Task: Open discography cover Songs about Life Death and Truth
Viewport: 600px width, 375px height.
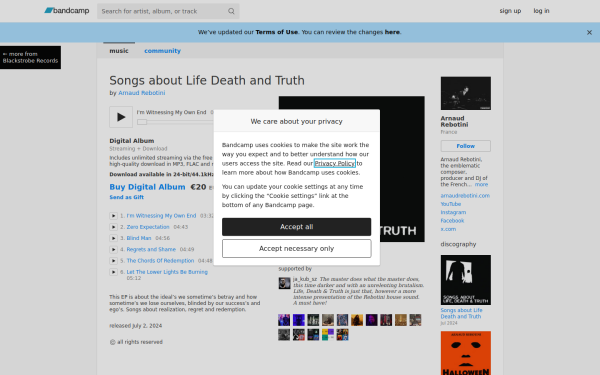Action: coord(466,280)
